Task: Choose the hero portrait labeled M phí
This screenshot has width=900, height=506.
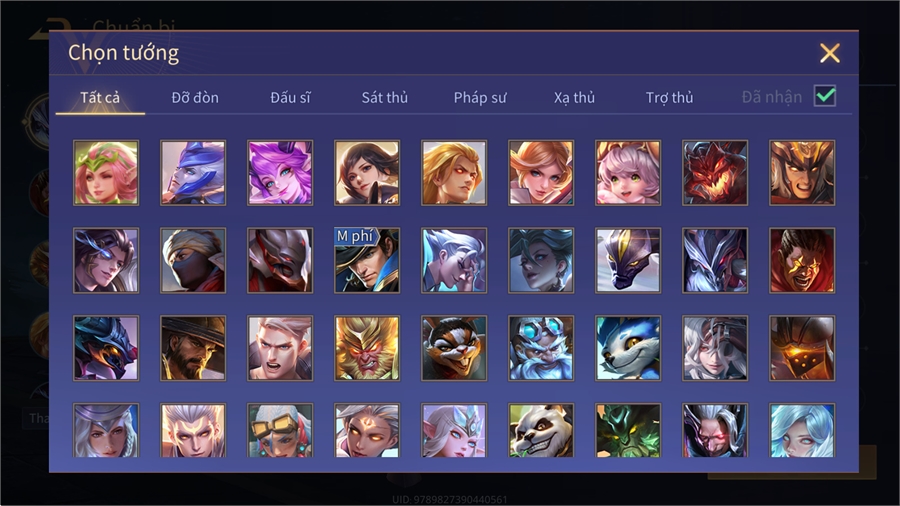Action: coord(367,260)
